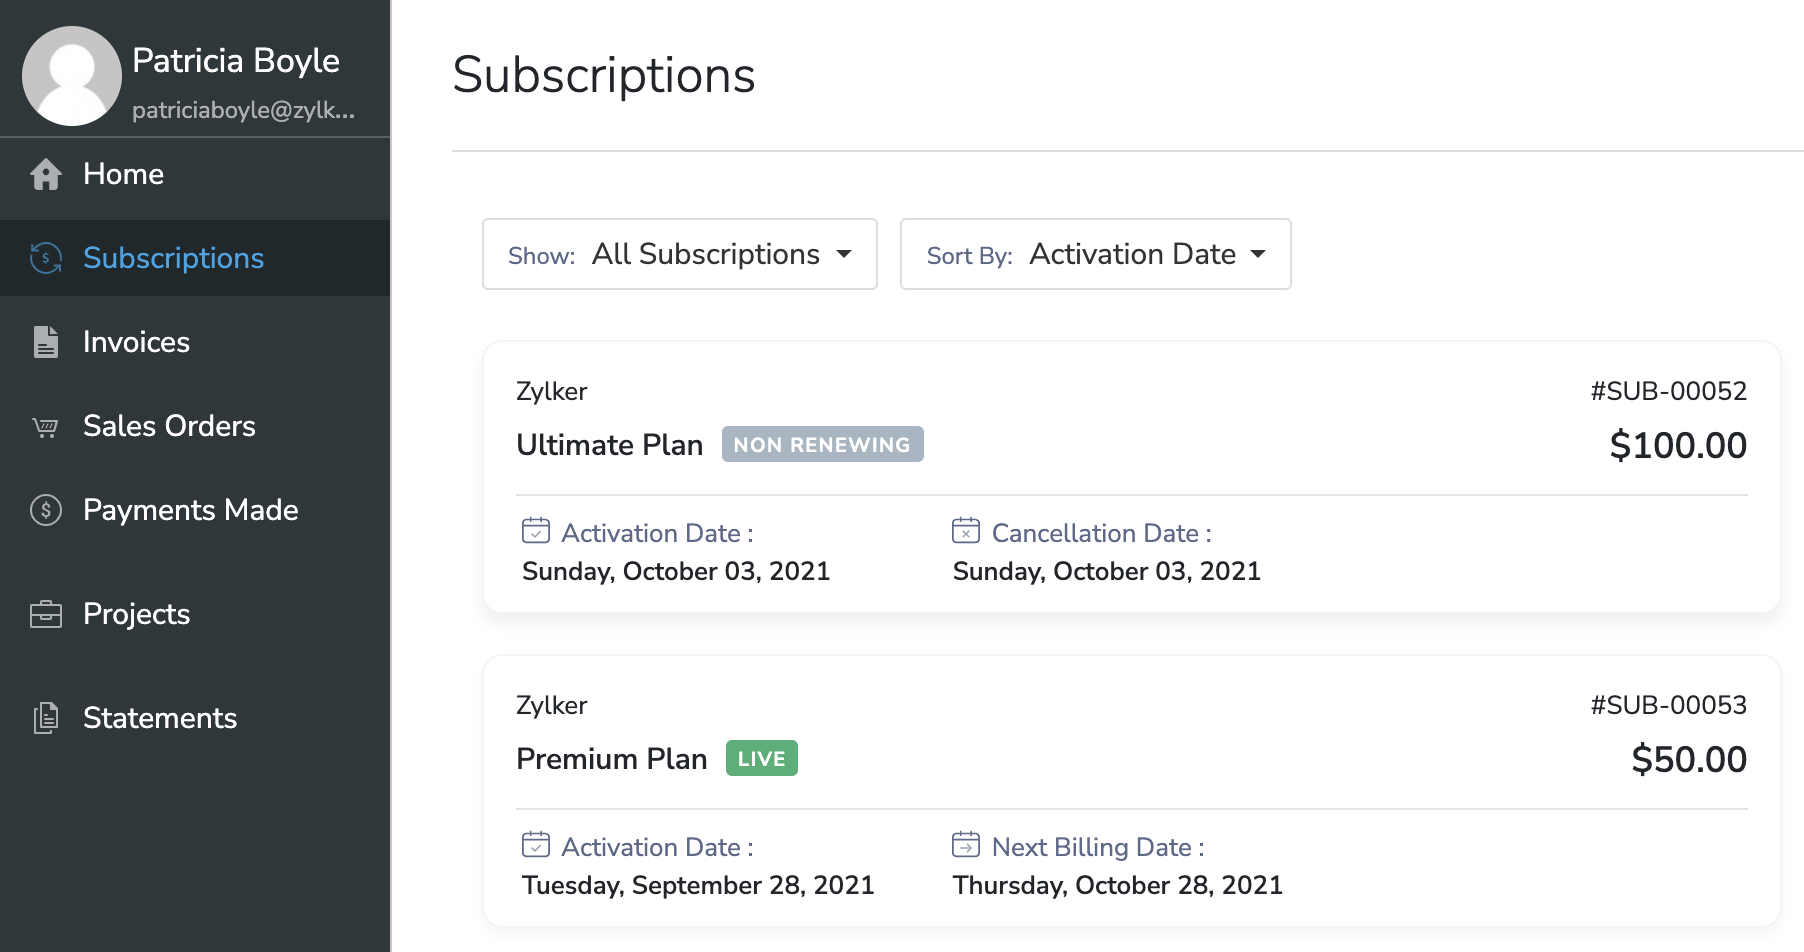This screenshot has height=952, width=1804.
Task: Open the Sales Orders menu item
Action: [169, 426]
